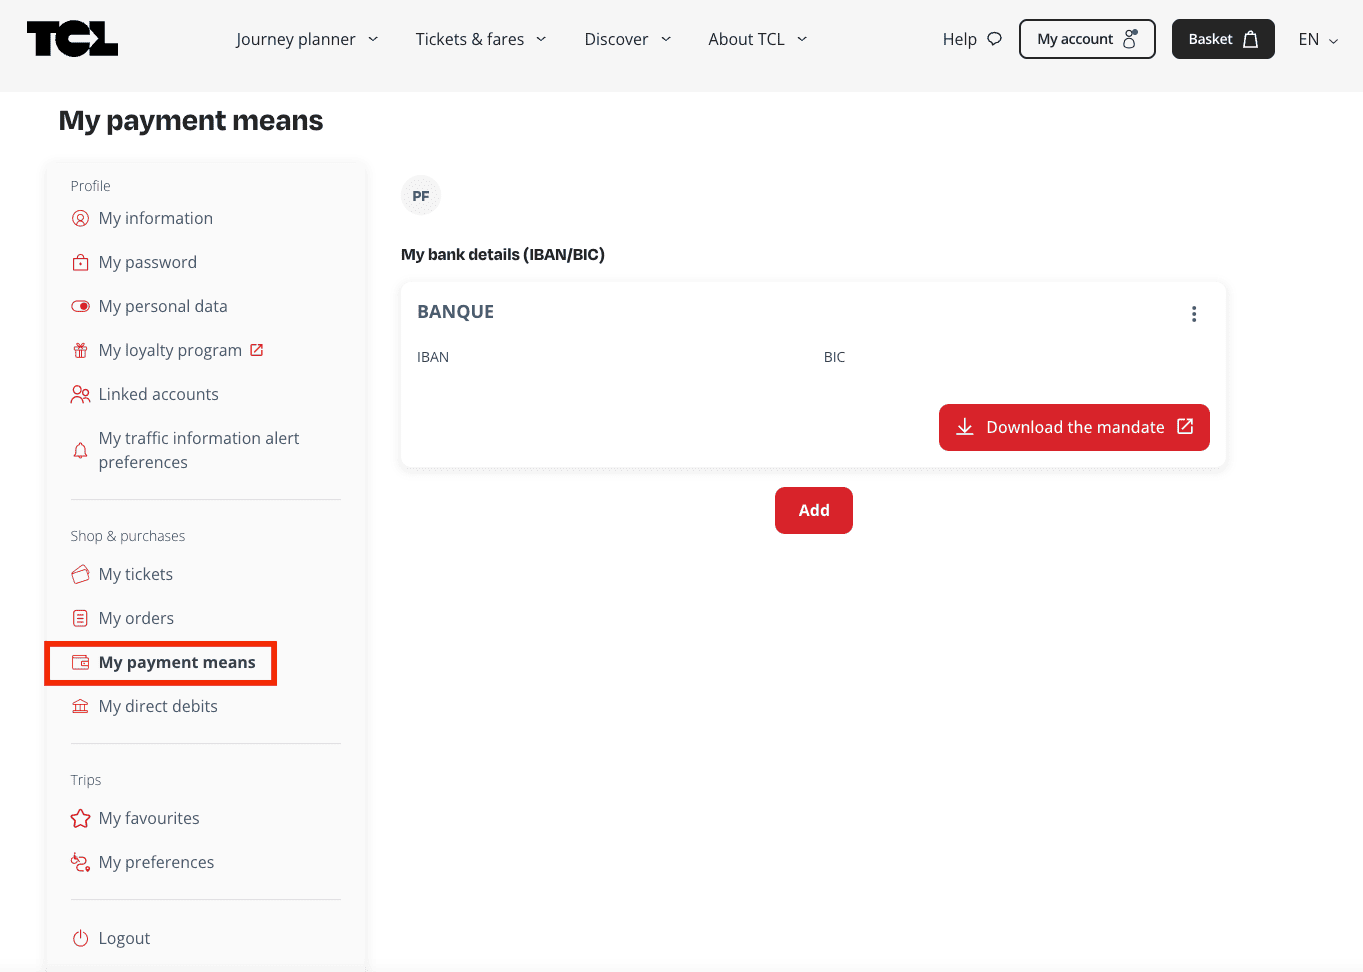This screenshot has height=972, width=1363.
Task: Click the Help speech bubble icon
Action: point(994,39)
